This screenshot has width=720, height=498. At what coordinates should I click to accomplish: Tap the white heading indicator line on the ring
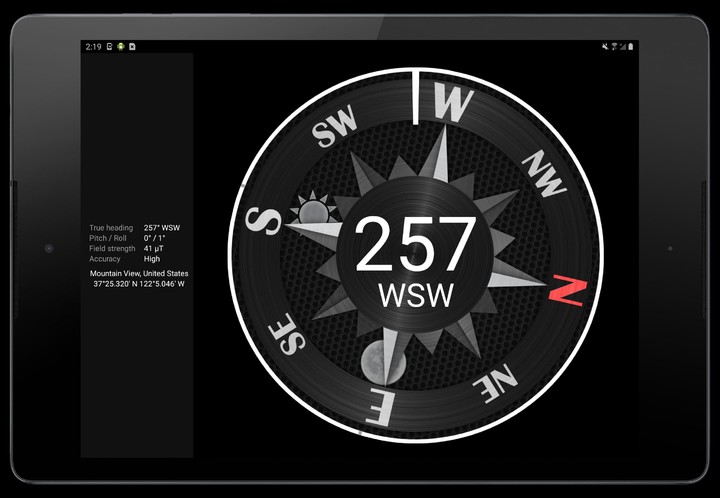(x=415, y=97)
